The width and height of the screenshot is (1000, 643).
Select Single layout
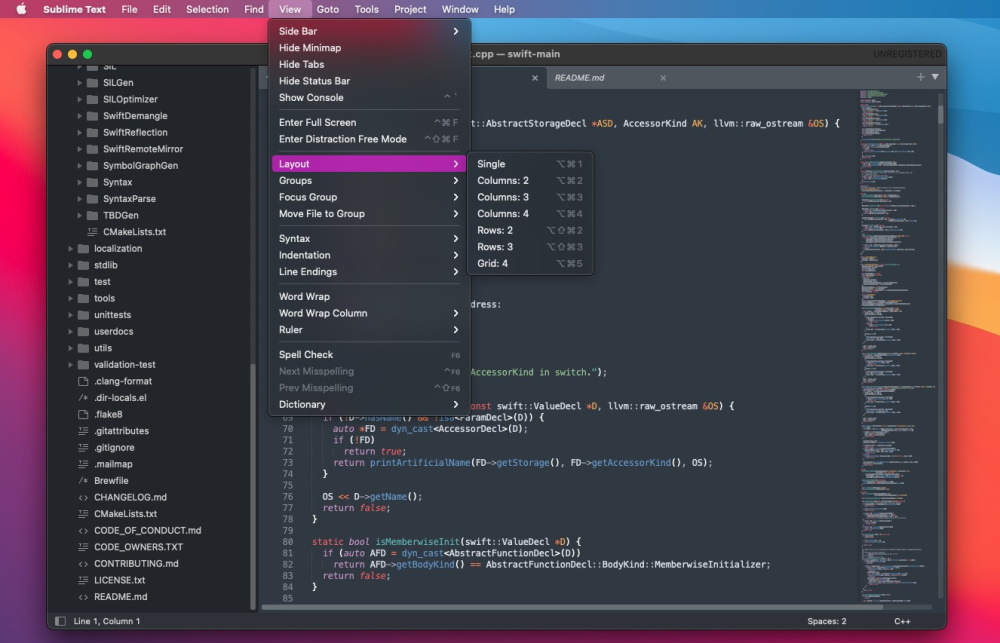pos(530,164)
